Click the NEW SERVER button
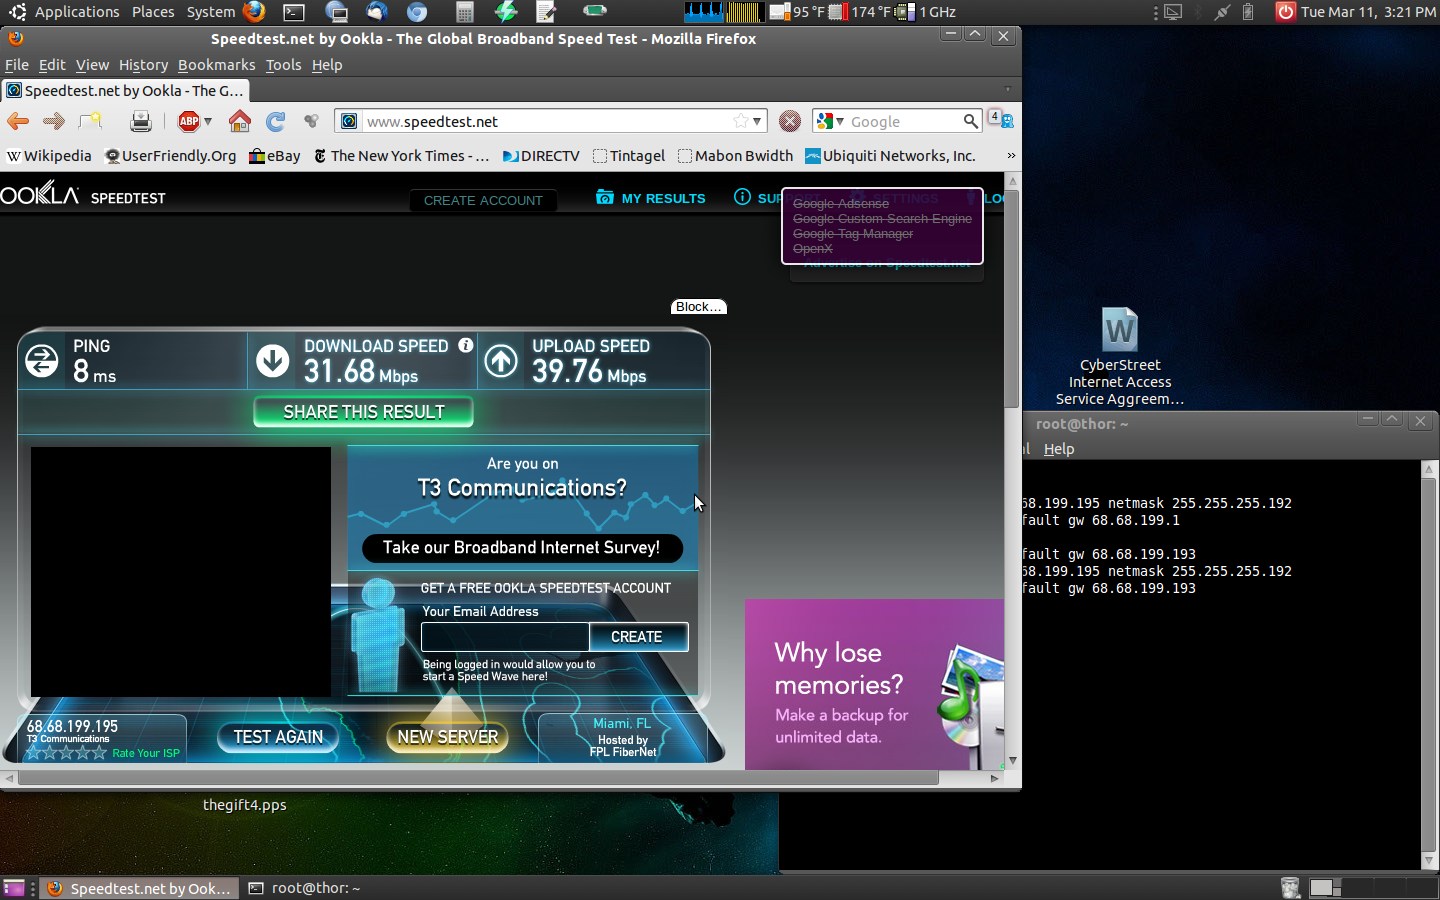 point(447,737)
